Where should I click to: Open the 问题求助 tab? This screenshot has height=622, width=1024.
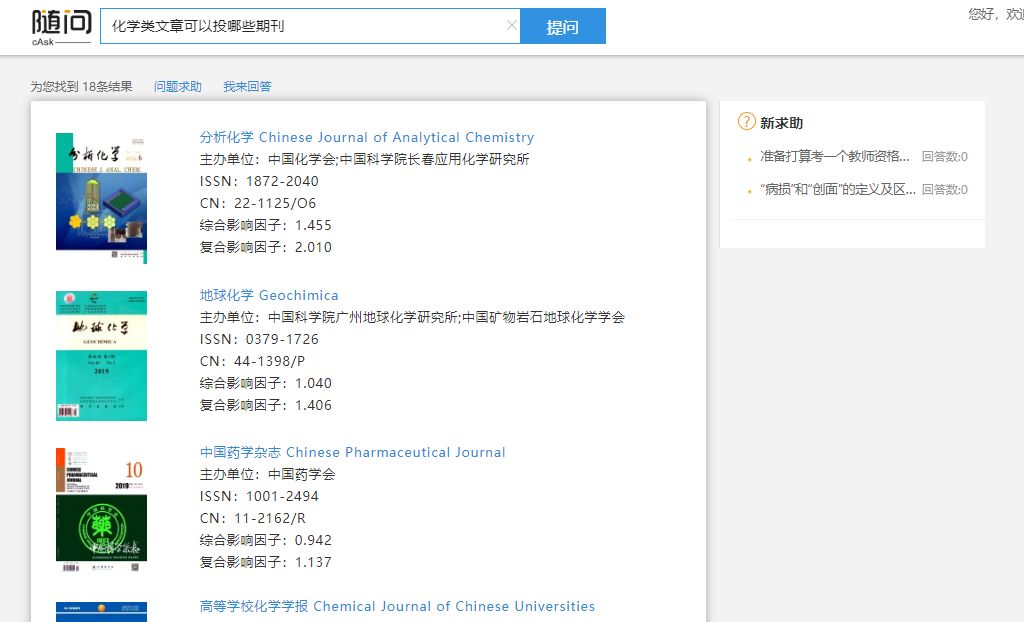pos(178,87)
